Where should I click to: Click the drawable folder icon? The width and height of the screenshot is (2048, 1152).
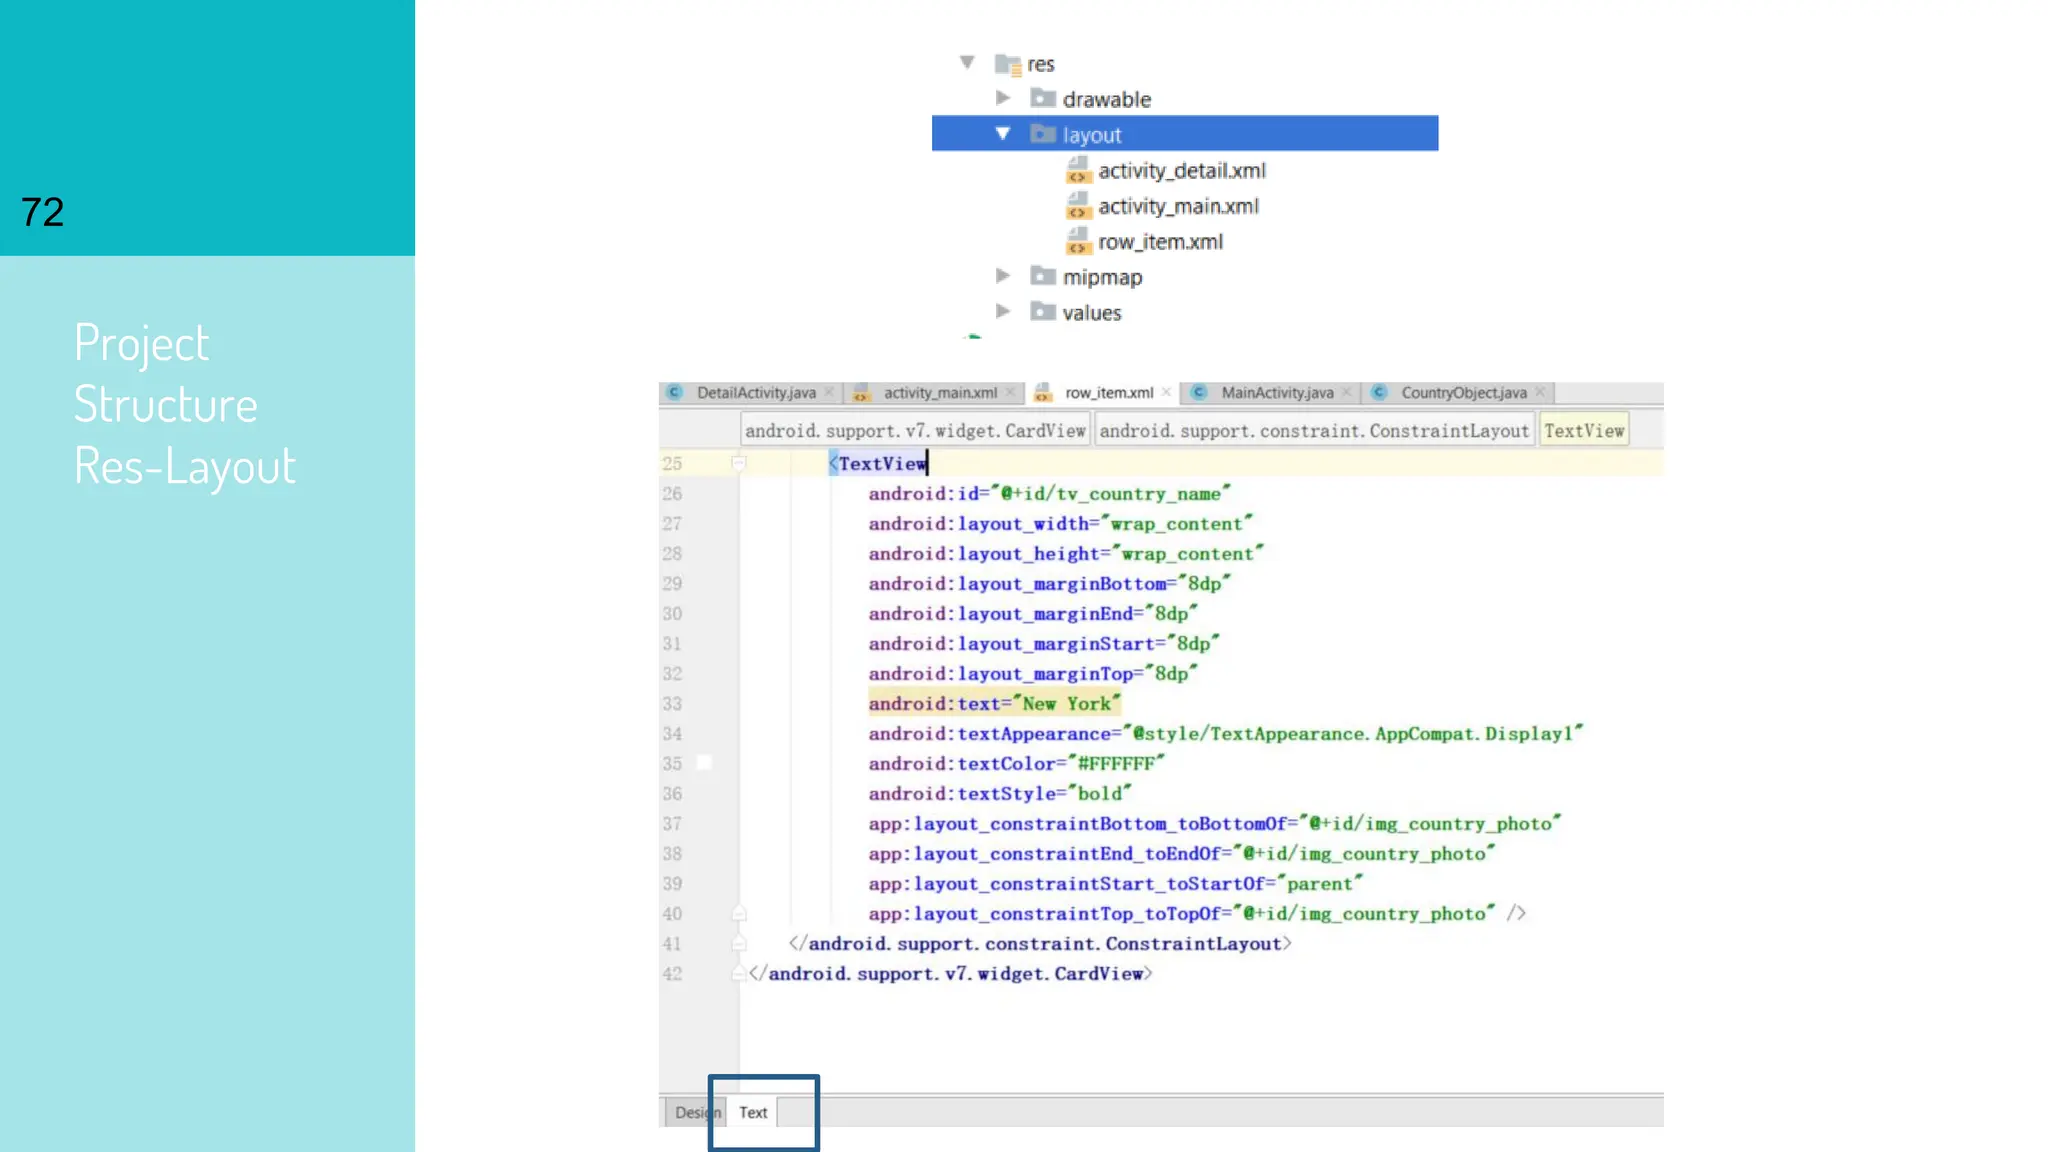tap(1043, 98)
